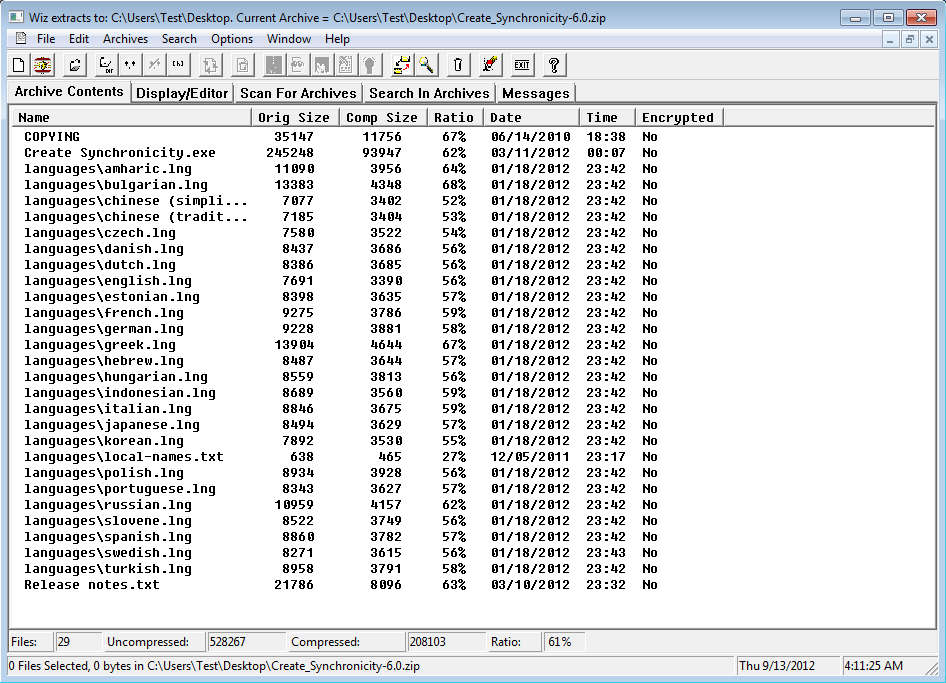Sort by the Name column header
The image size is (946, 683).
tap(132, 118)
